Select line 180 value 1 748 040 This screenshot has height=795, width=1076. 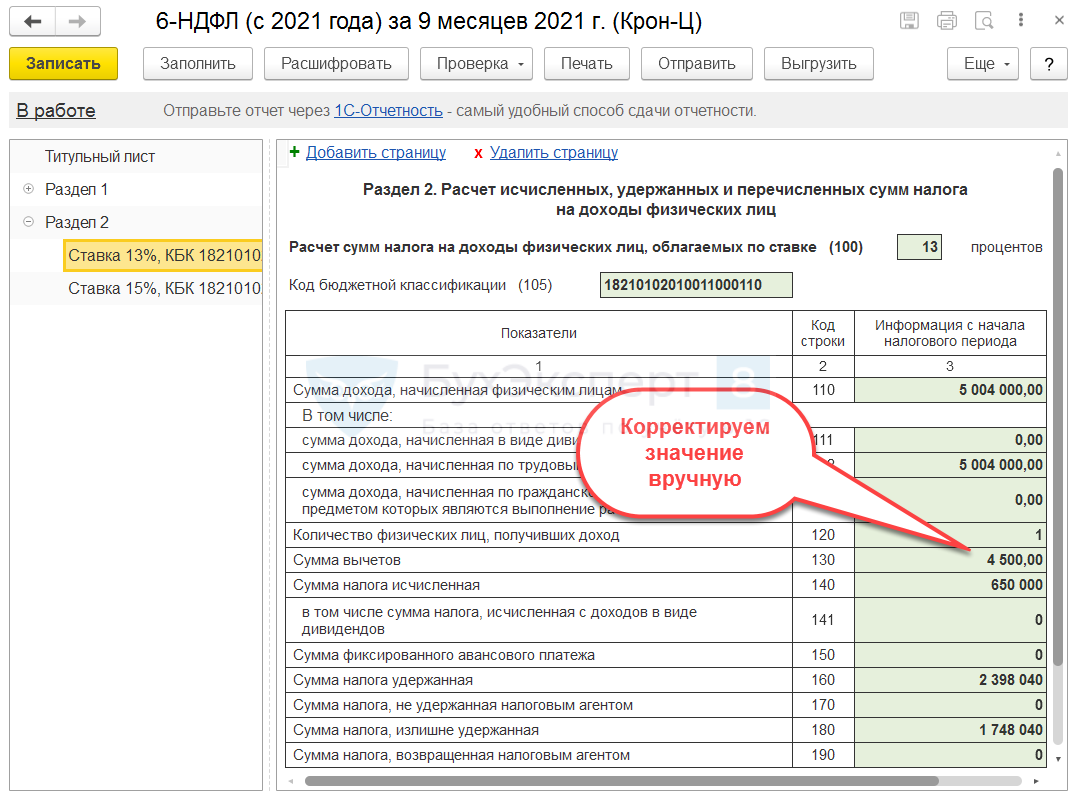pyautogui.click(x=950, y=730)
